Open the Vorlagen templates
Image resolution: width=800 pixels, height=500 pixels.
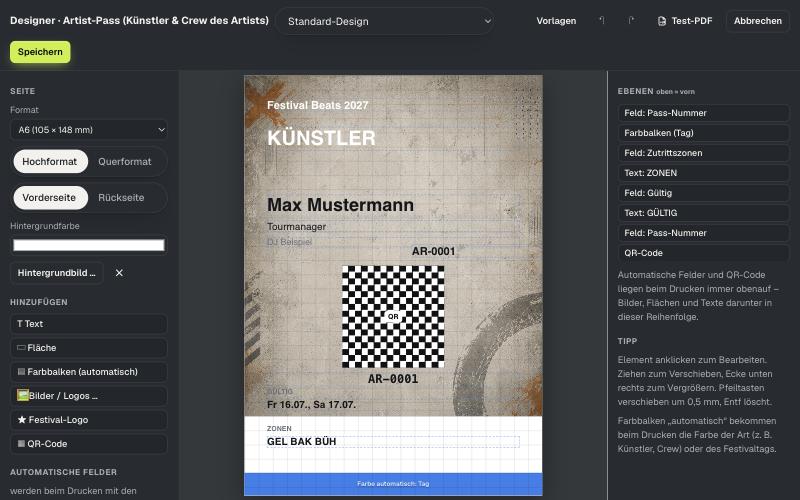tap(556, 21)
